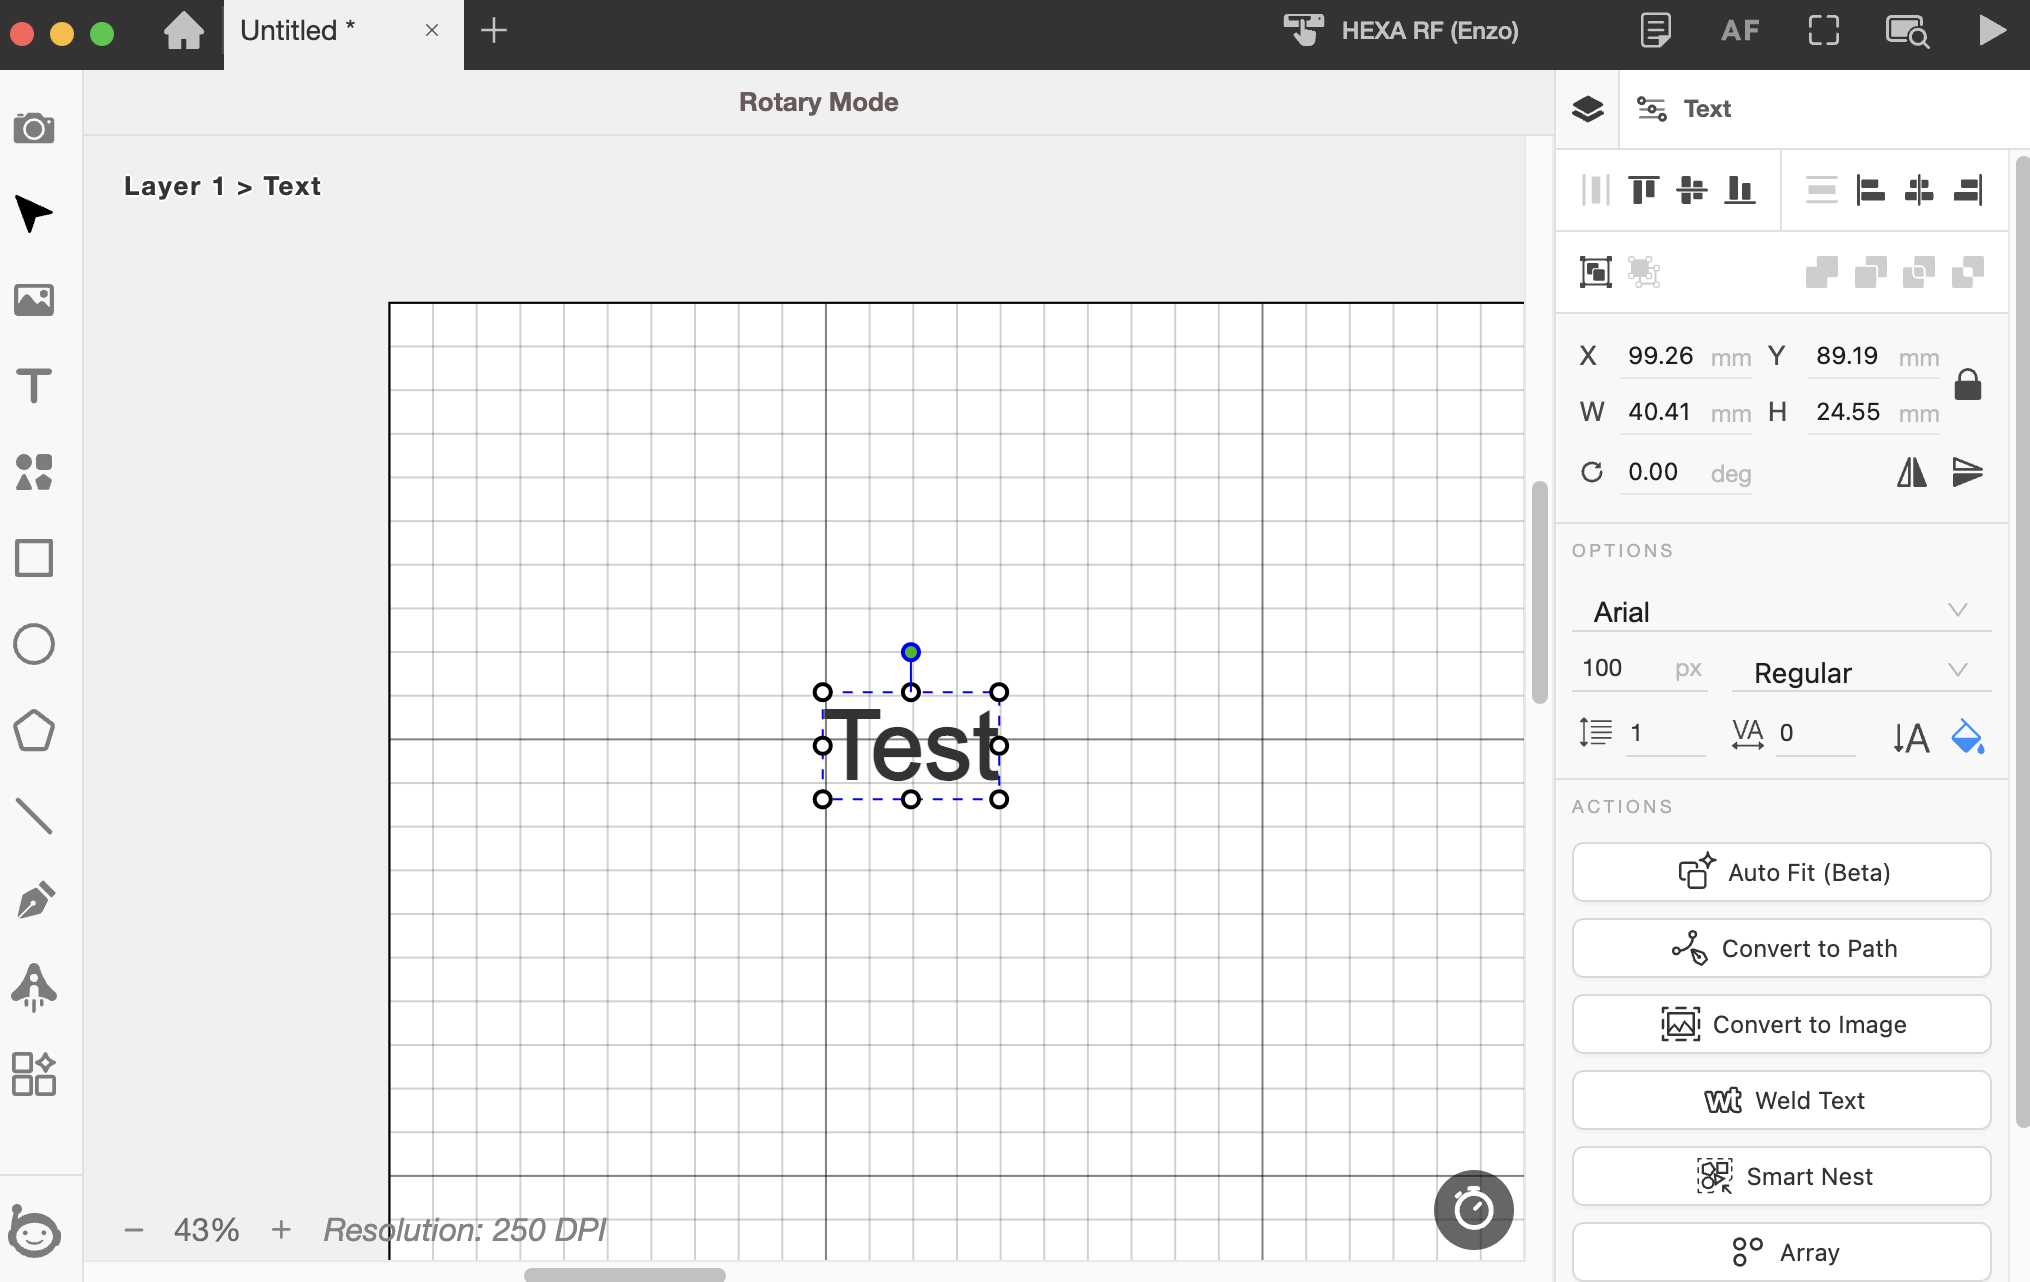
Task: Click the frame area icon
Action: (x=1824, y=30)
